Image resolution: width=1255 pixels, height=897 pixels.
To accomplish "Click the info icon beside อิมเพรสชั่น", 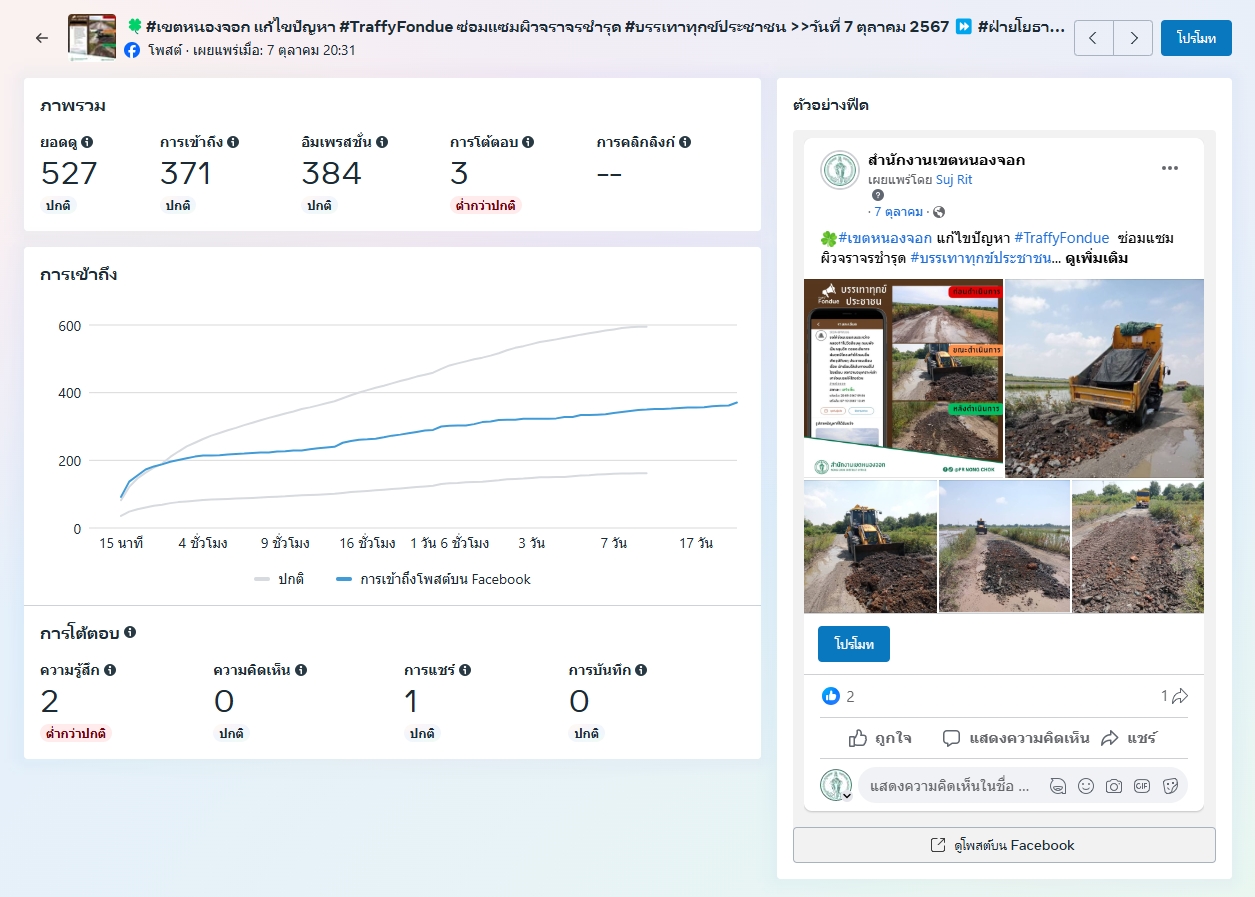I will [382, 142].
